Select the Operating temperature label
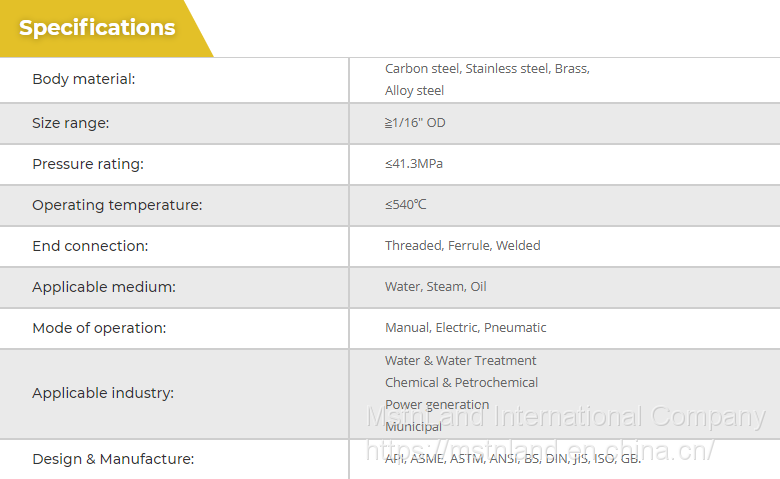Screen dimensions: 780x479 (x=117, y=205)
